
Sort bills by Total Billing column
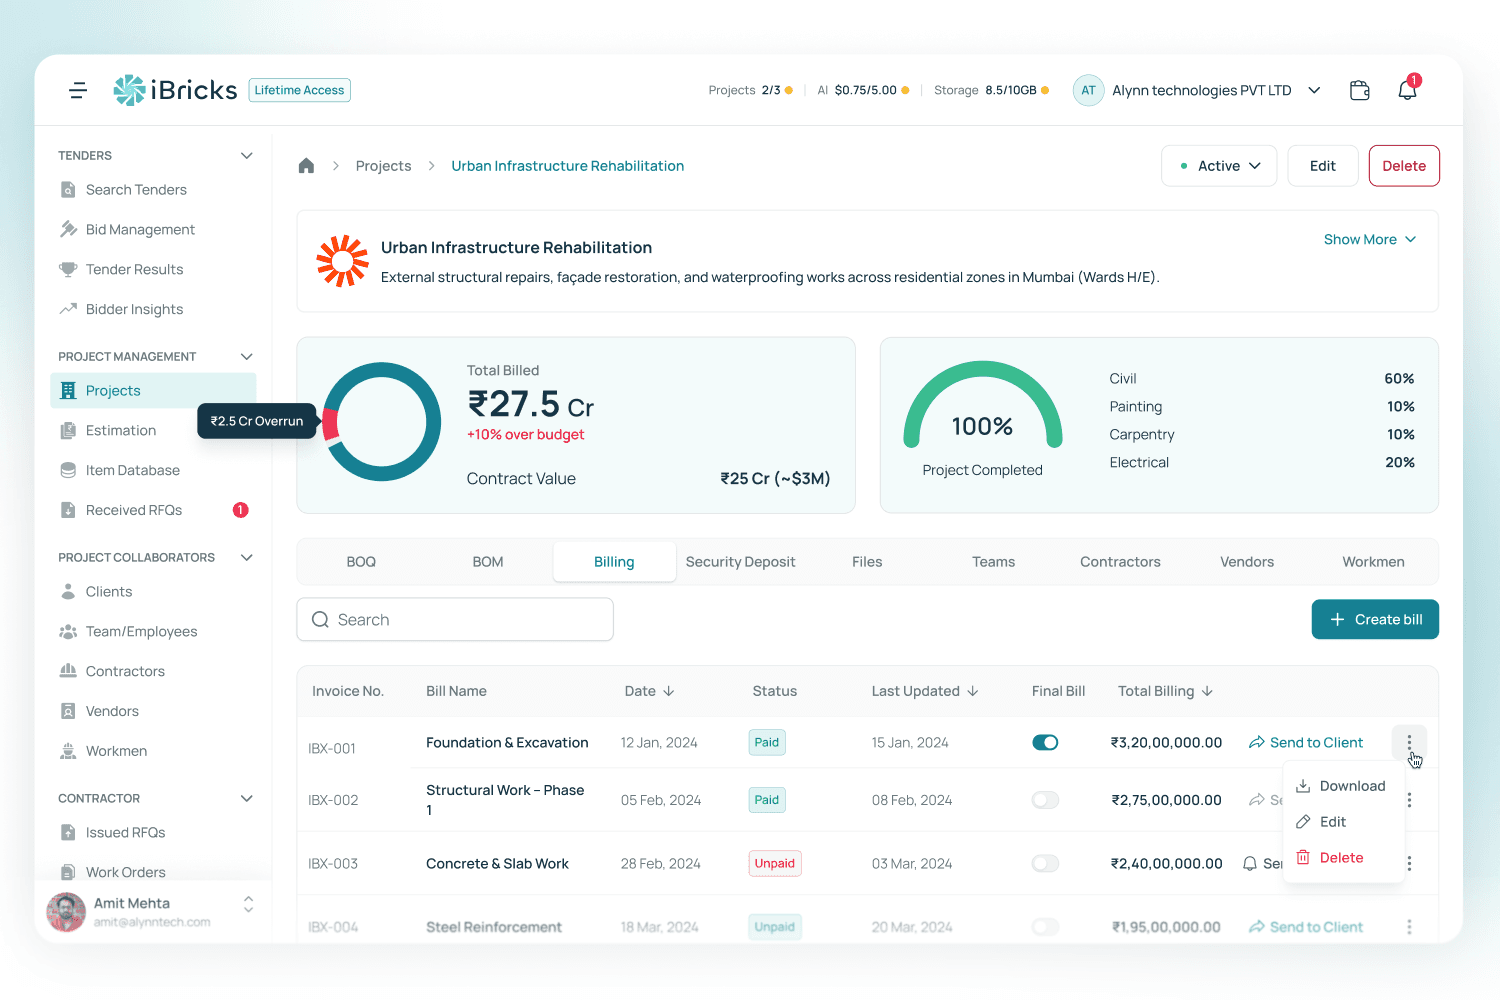1166,692
